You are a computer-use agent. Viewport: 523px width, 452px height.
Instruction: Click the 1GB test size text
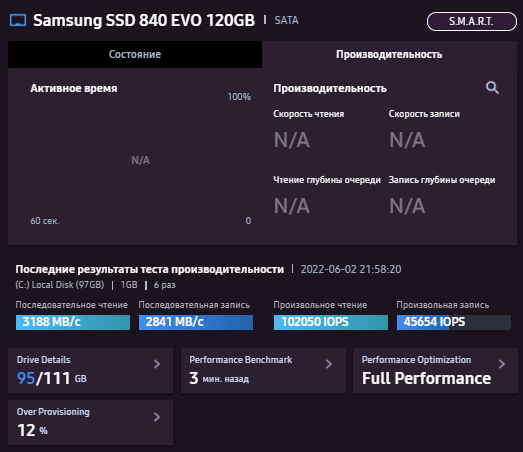129,285
